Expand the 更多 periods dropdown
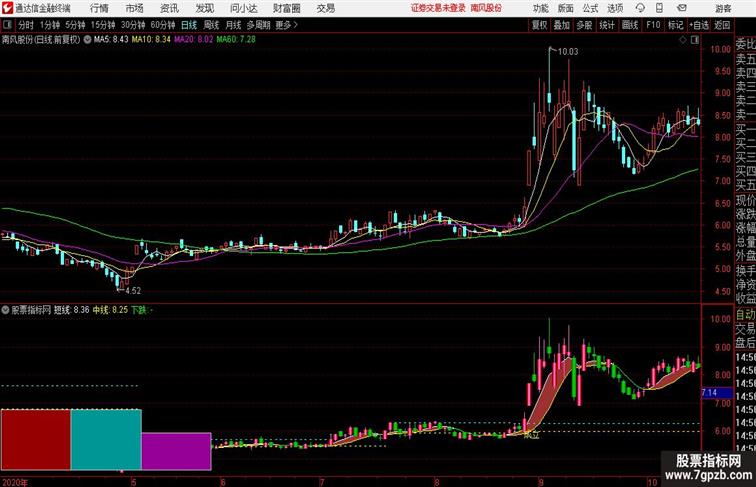The width and height of the screenshot is (756, 487). [x=286, y=25]
